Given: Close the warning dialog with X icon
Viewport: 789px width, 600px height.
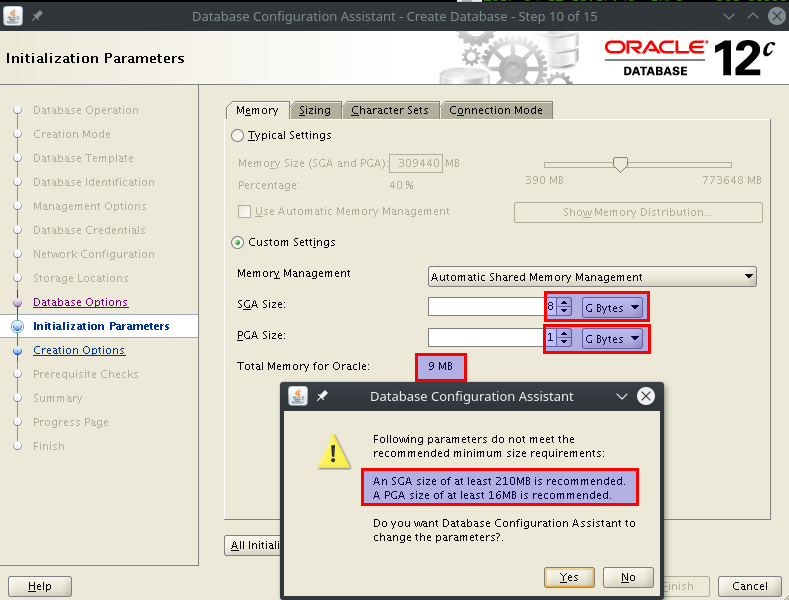Looking at the screenshot, I should coord(646,396).
